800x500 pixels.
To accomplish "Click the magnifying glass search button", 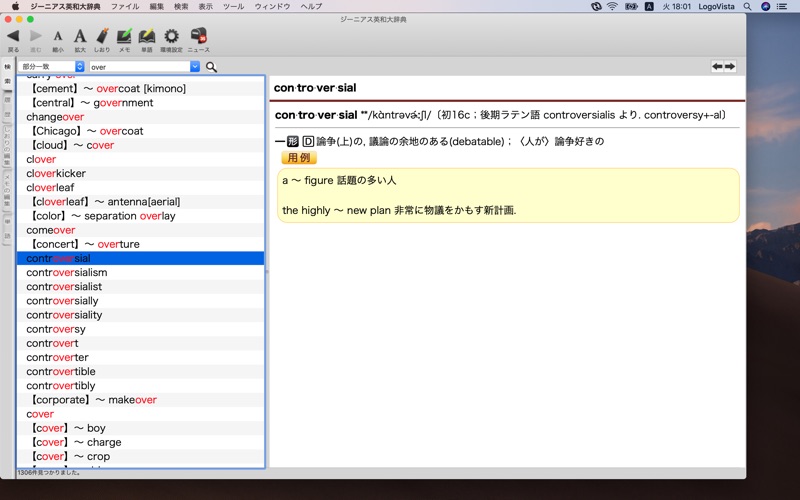I will point(211,67).
